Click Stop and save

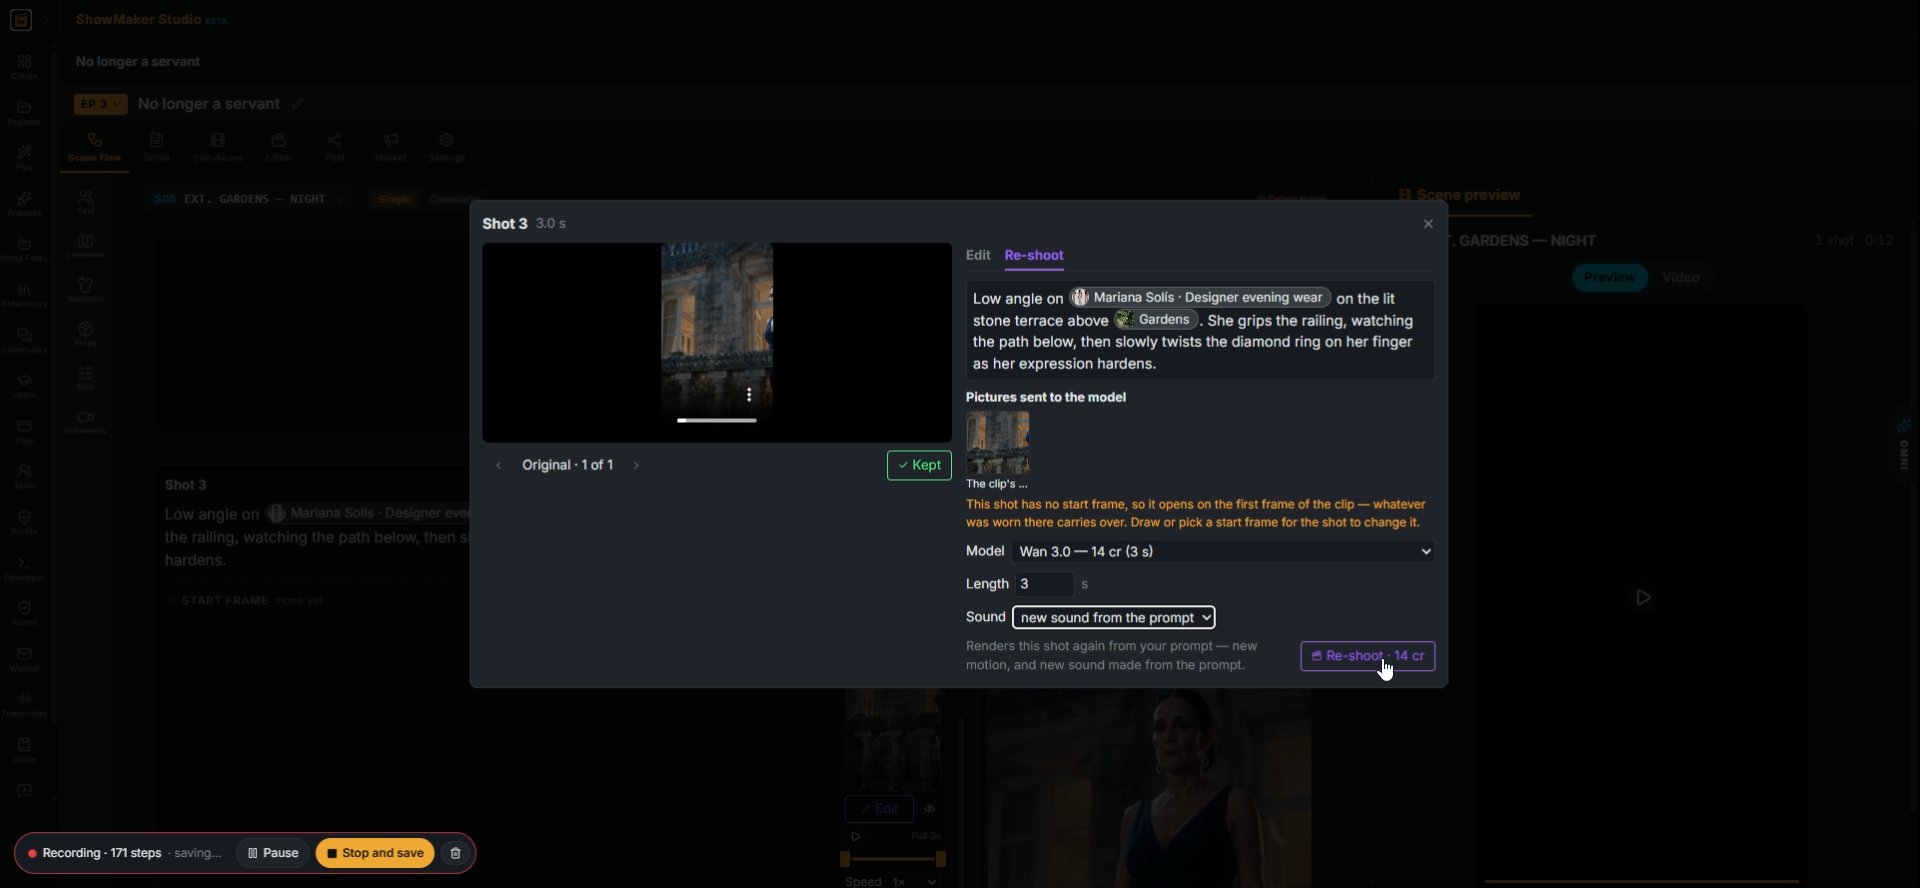coord(375,853)
